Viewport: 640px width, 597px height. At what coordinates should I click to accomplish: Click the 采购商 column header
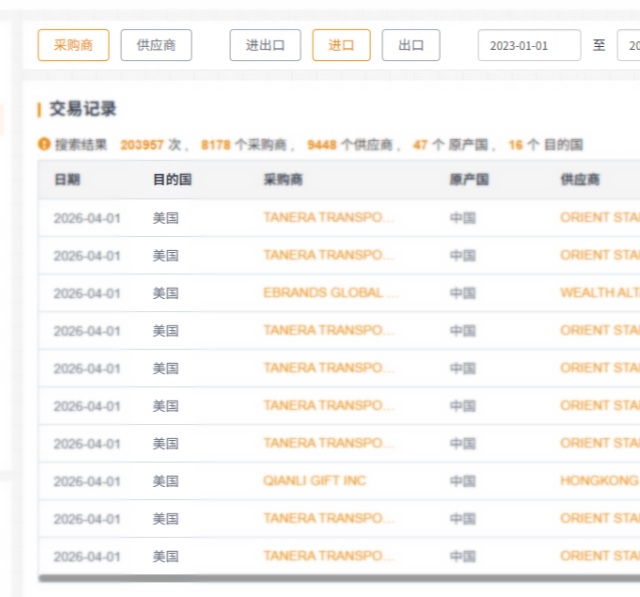coord(283,179)
